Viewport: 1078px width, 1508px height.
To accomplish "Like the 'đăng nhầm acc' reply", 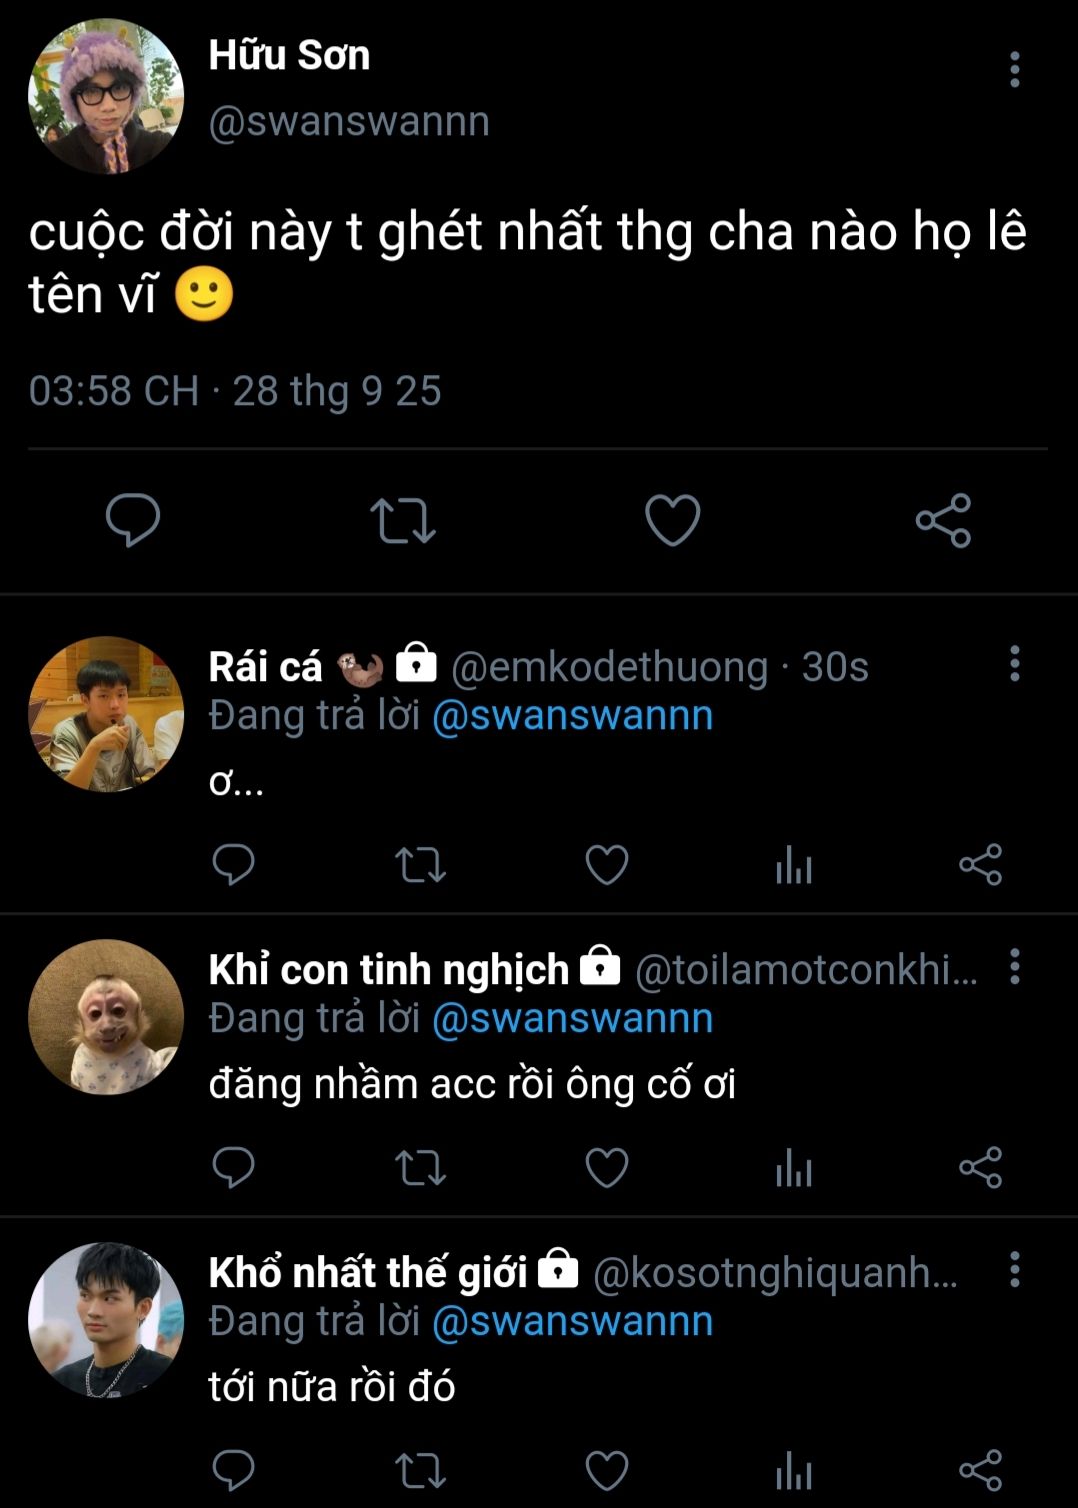I will [606, 1168].
